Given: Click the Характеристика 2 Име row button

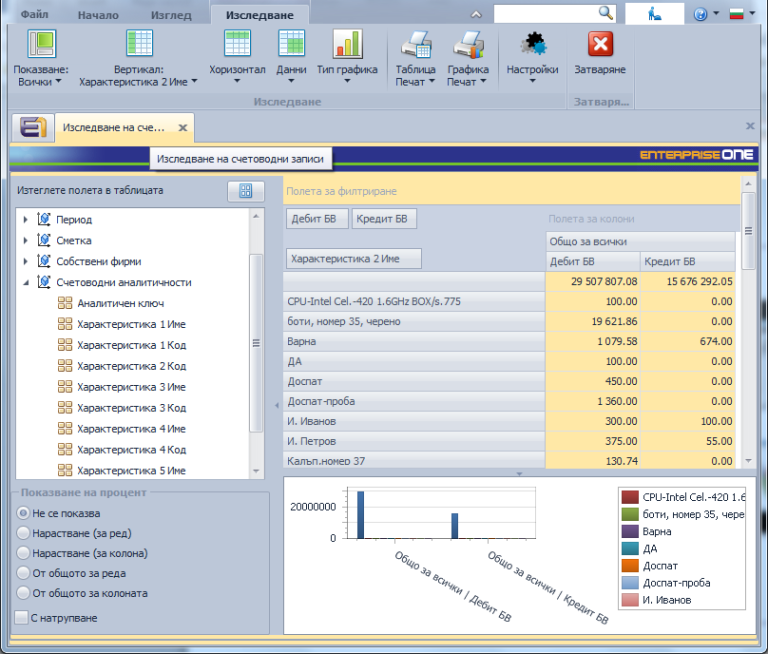Looking at the screenshot, I should coord(354,259).
